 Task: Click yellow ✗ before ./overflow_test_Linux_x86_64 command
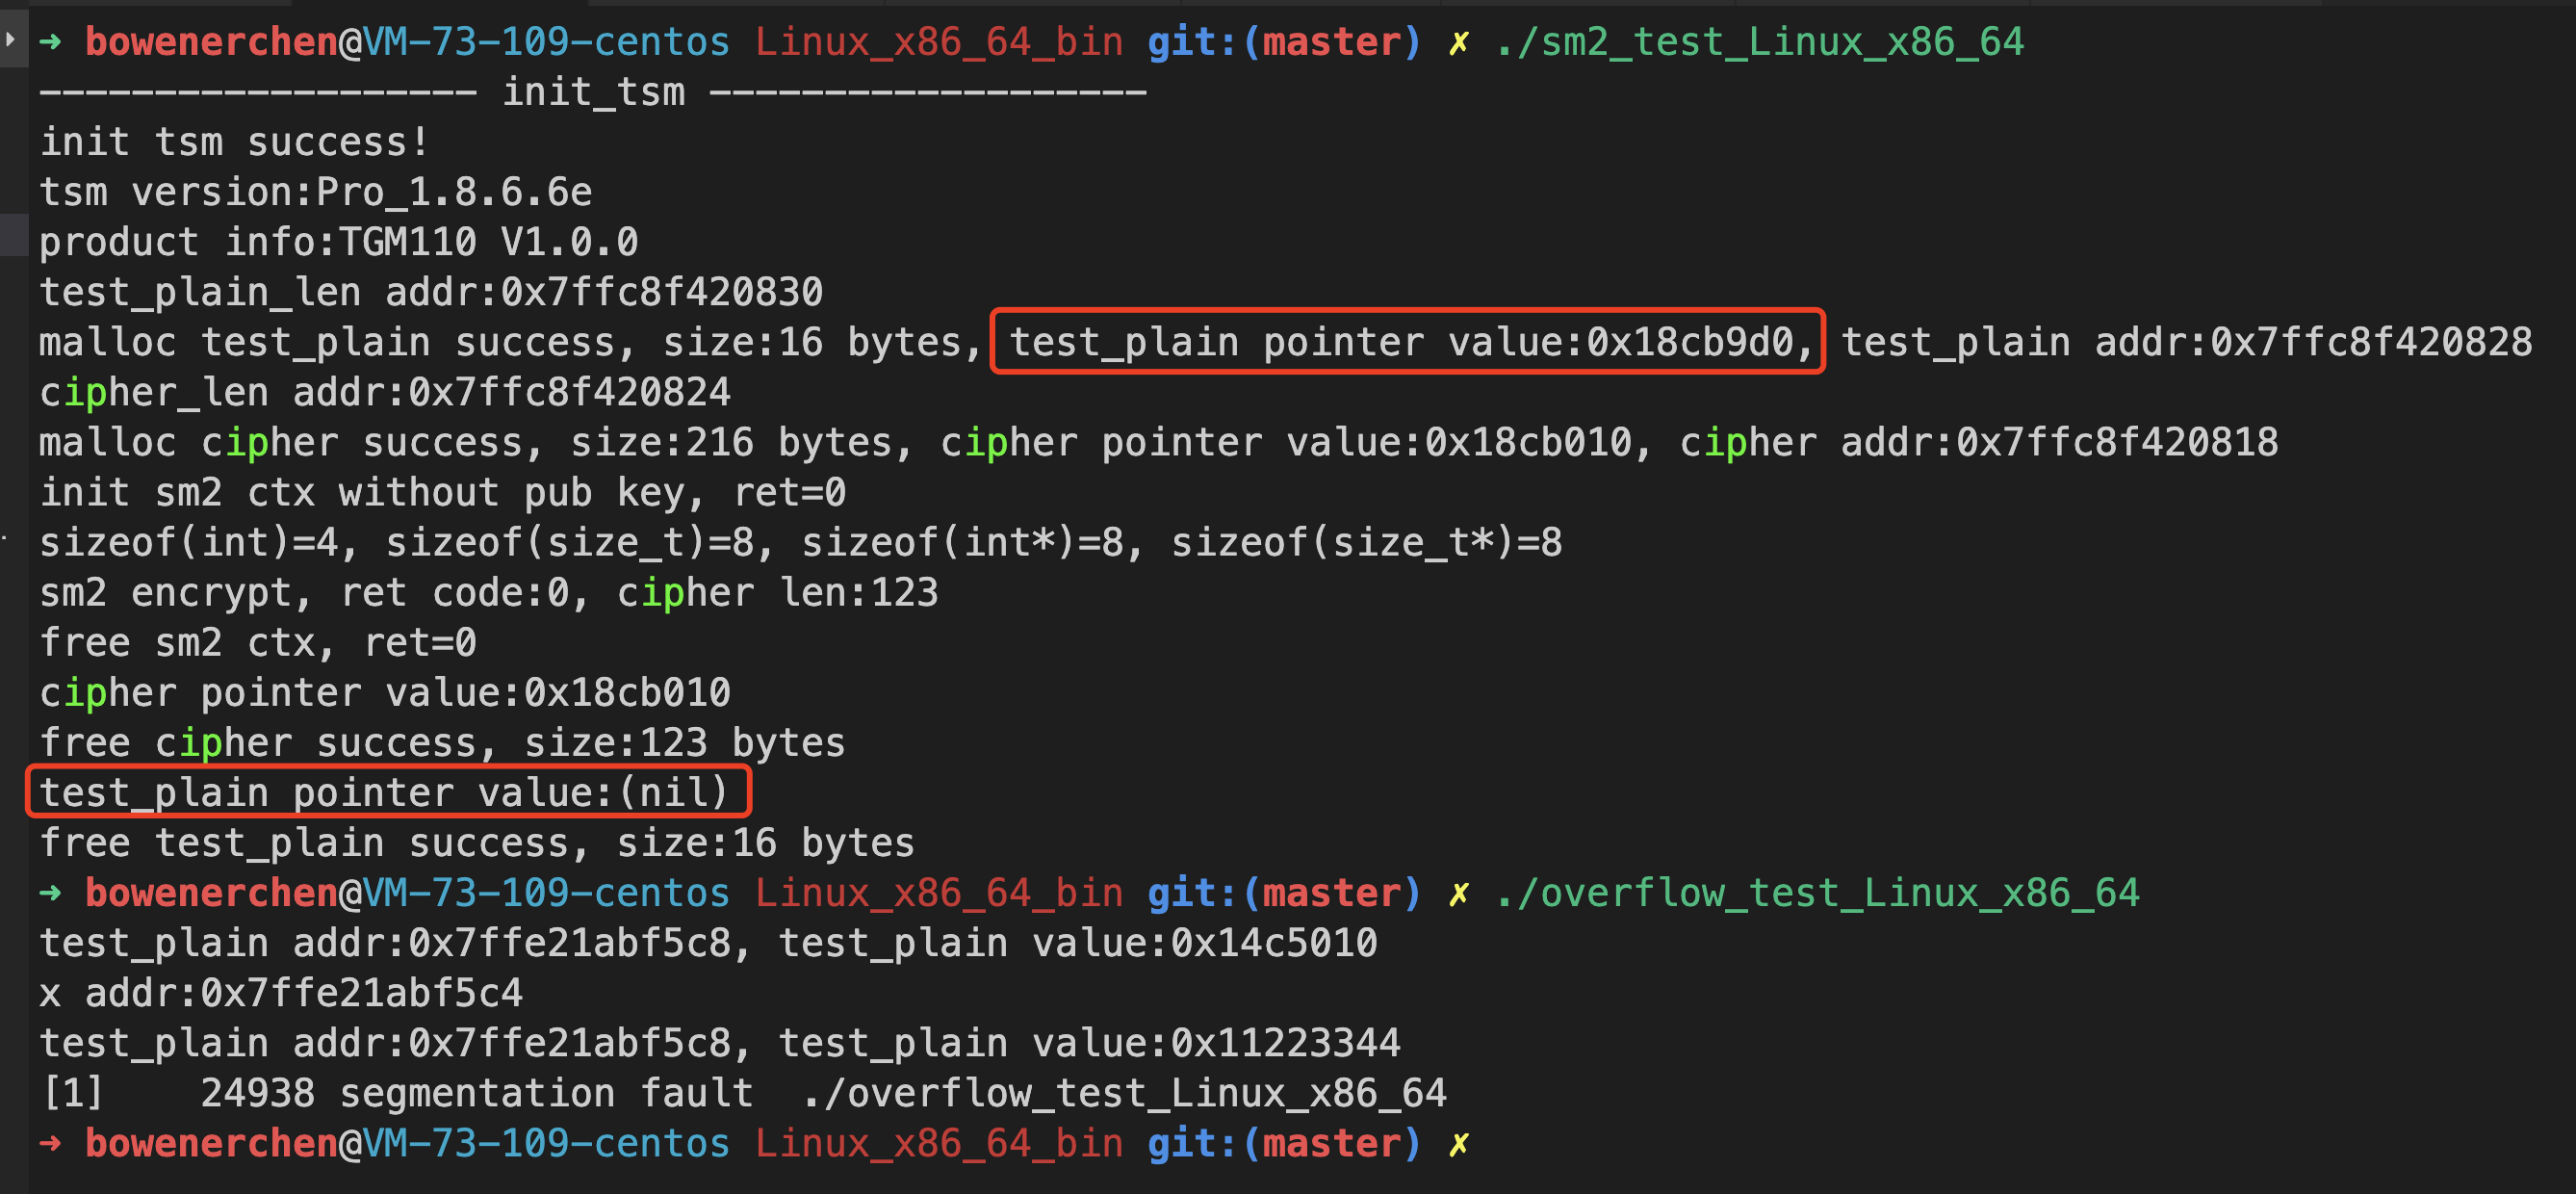pos(1459,893)
